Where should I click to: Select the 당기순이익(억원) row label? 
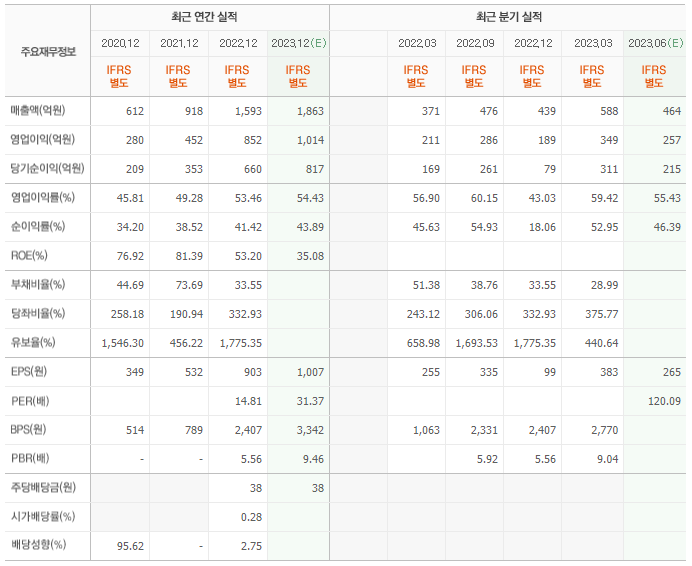click(47, 169)
